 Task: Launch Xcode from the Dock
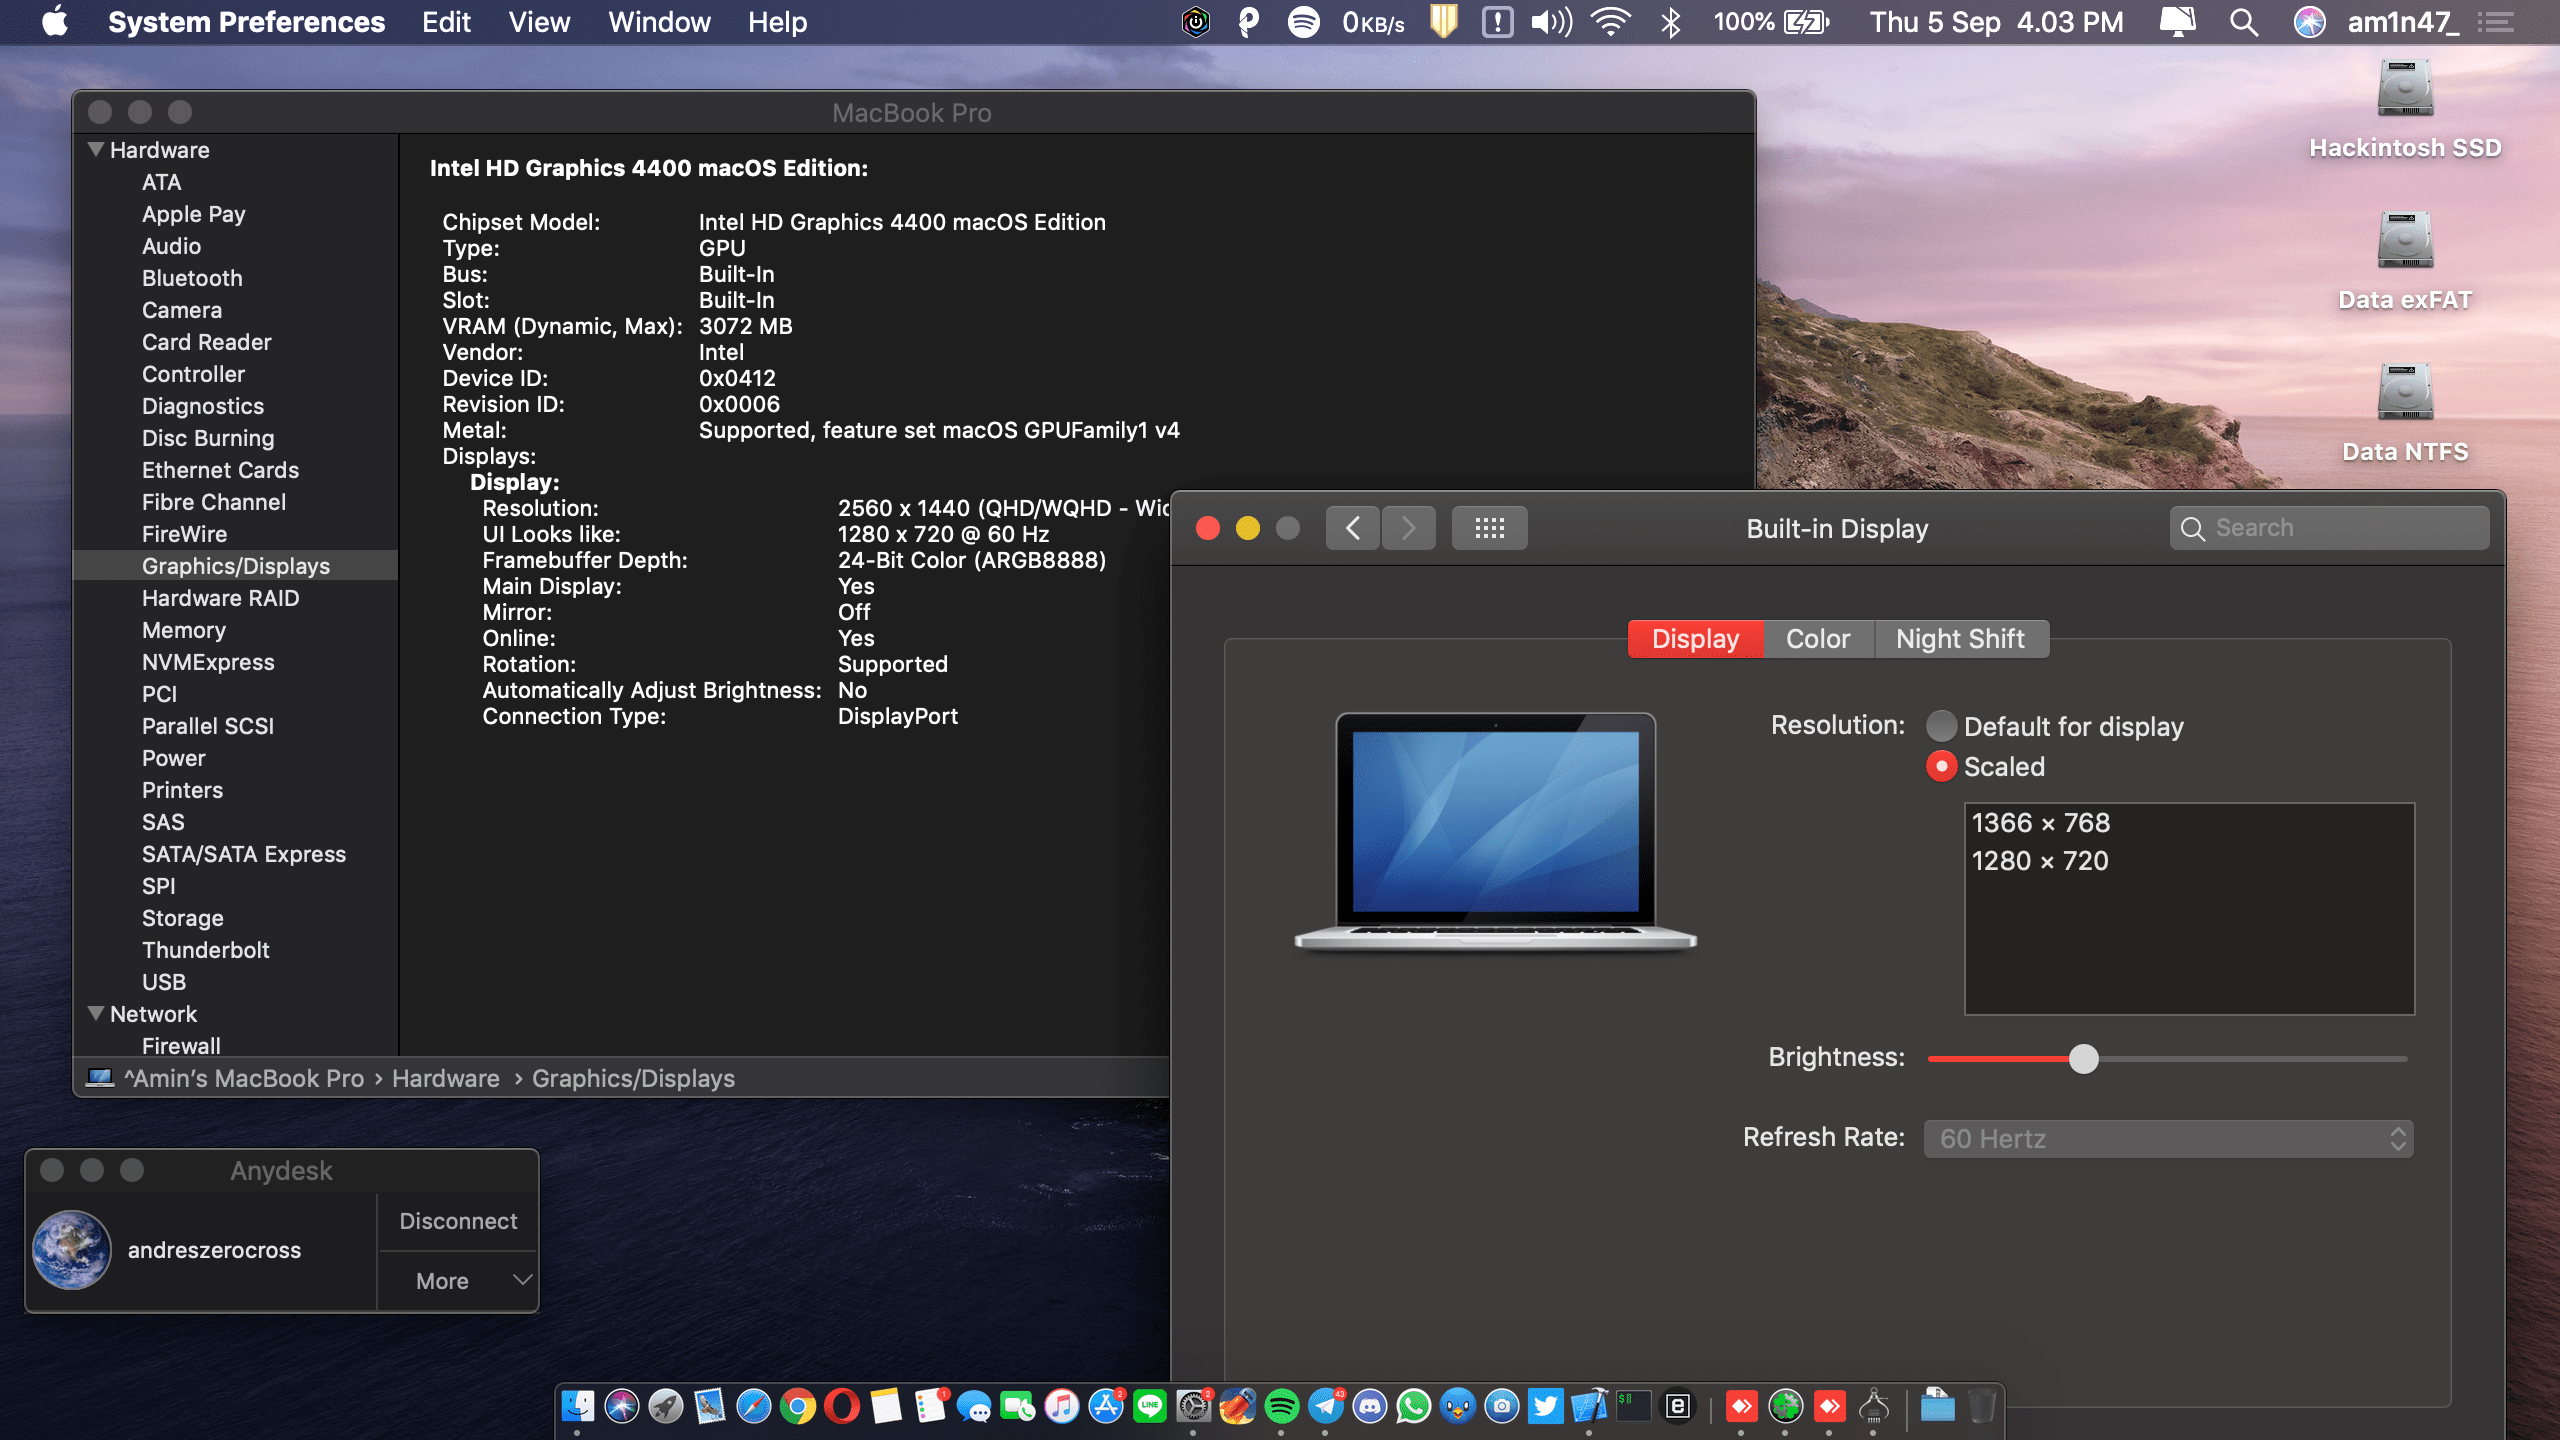(1590, 1404)
